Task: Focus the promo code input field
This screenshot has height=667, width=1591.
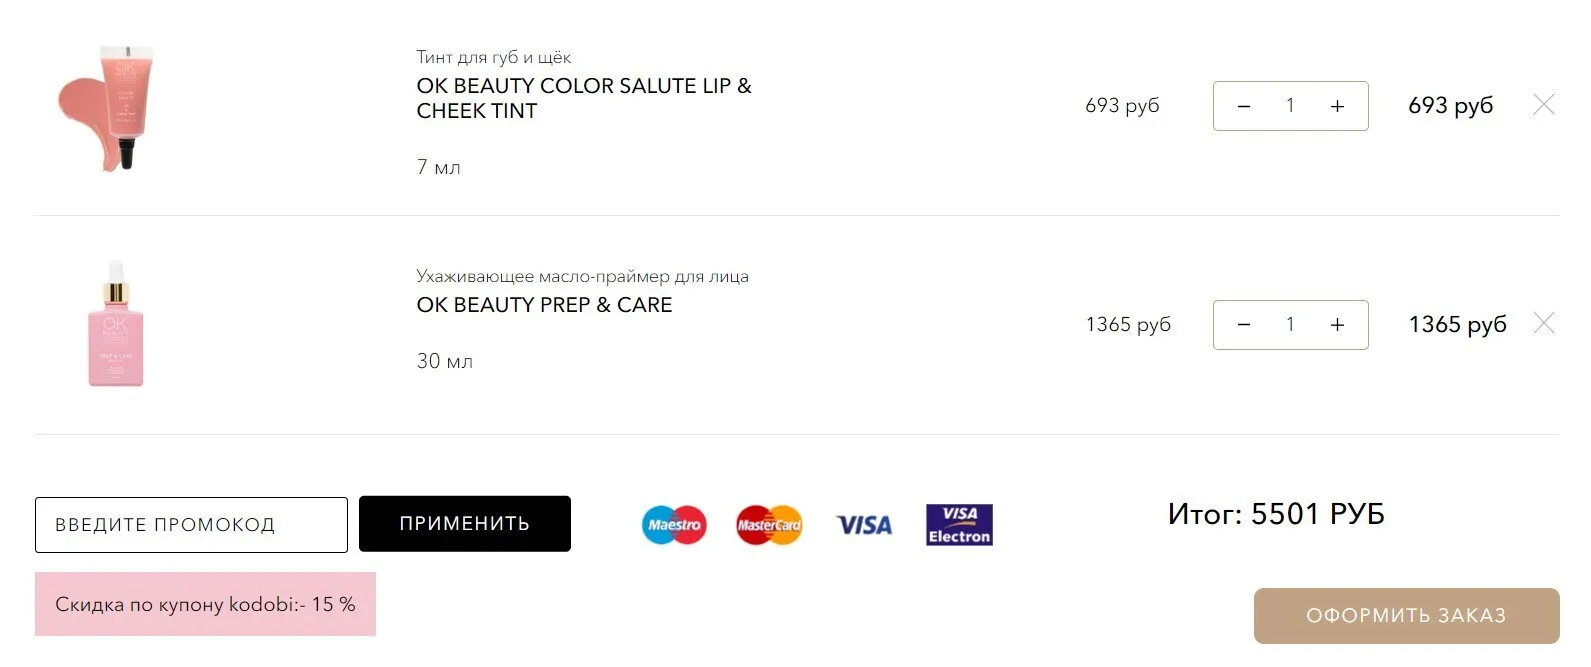Action: (x=191, y=525)
